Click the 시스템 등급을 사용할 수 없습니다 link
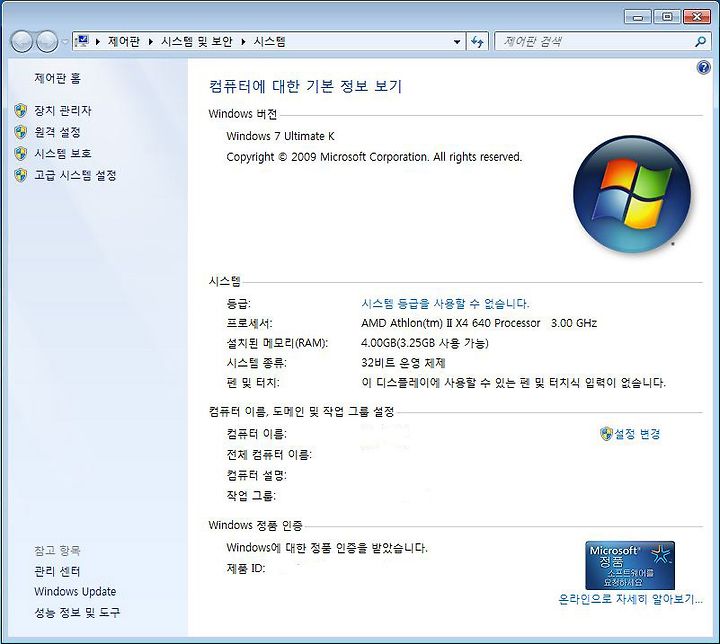Image resolution: width=720 pixels, height=644 pixels. pos(445,304)
